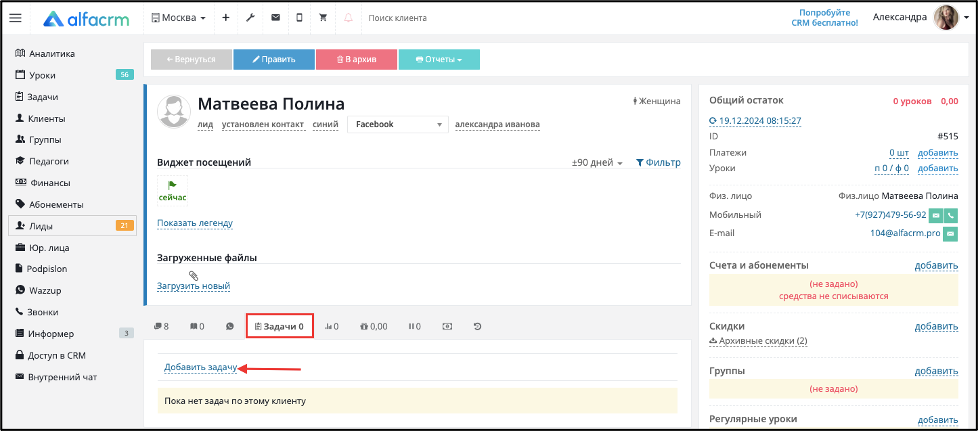Click the Править button
Screen dimensions: 979x431
[273, 59]
